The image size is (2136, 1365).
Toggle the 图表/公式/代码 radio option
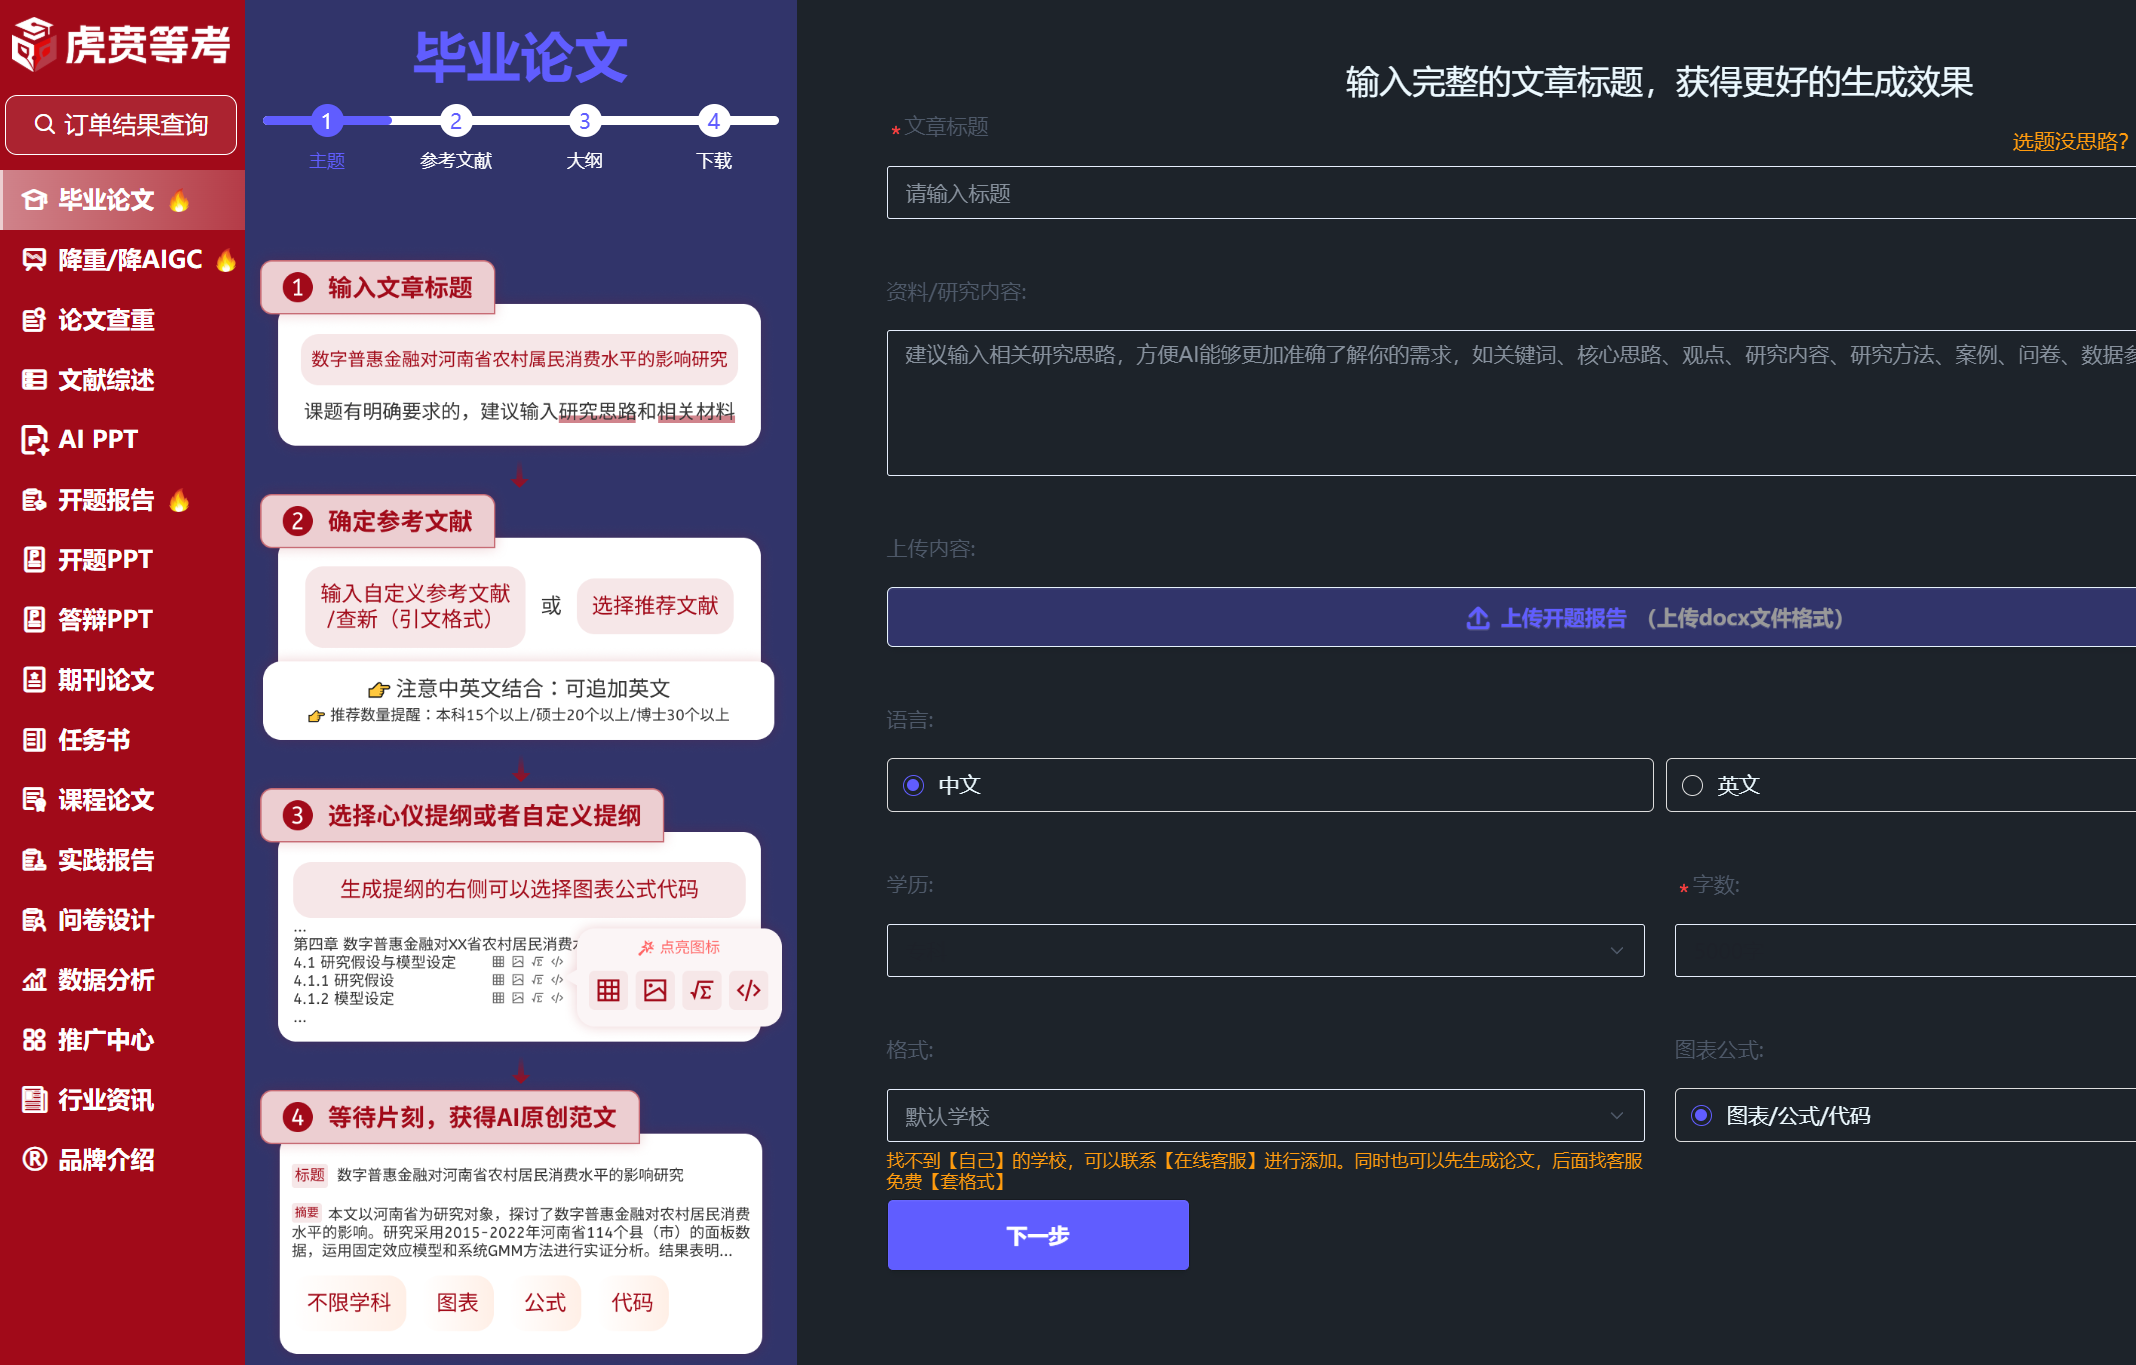tap(1701, 1115)
